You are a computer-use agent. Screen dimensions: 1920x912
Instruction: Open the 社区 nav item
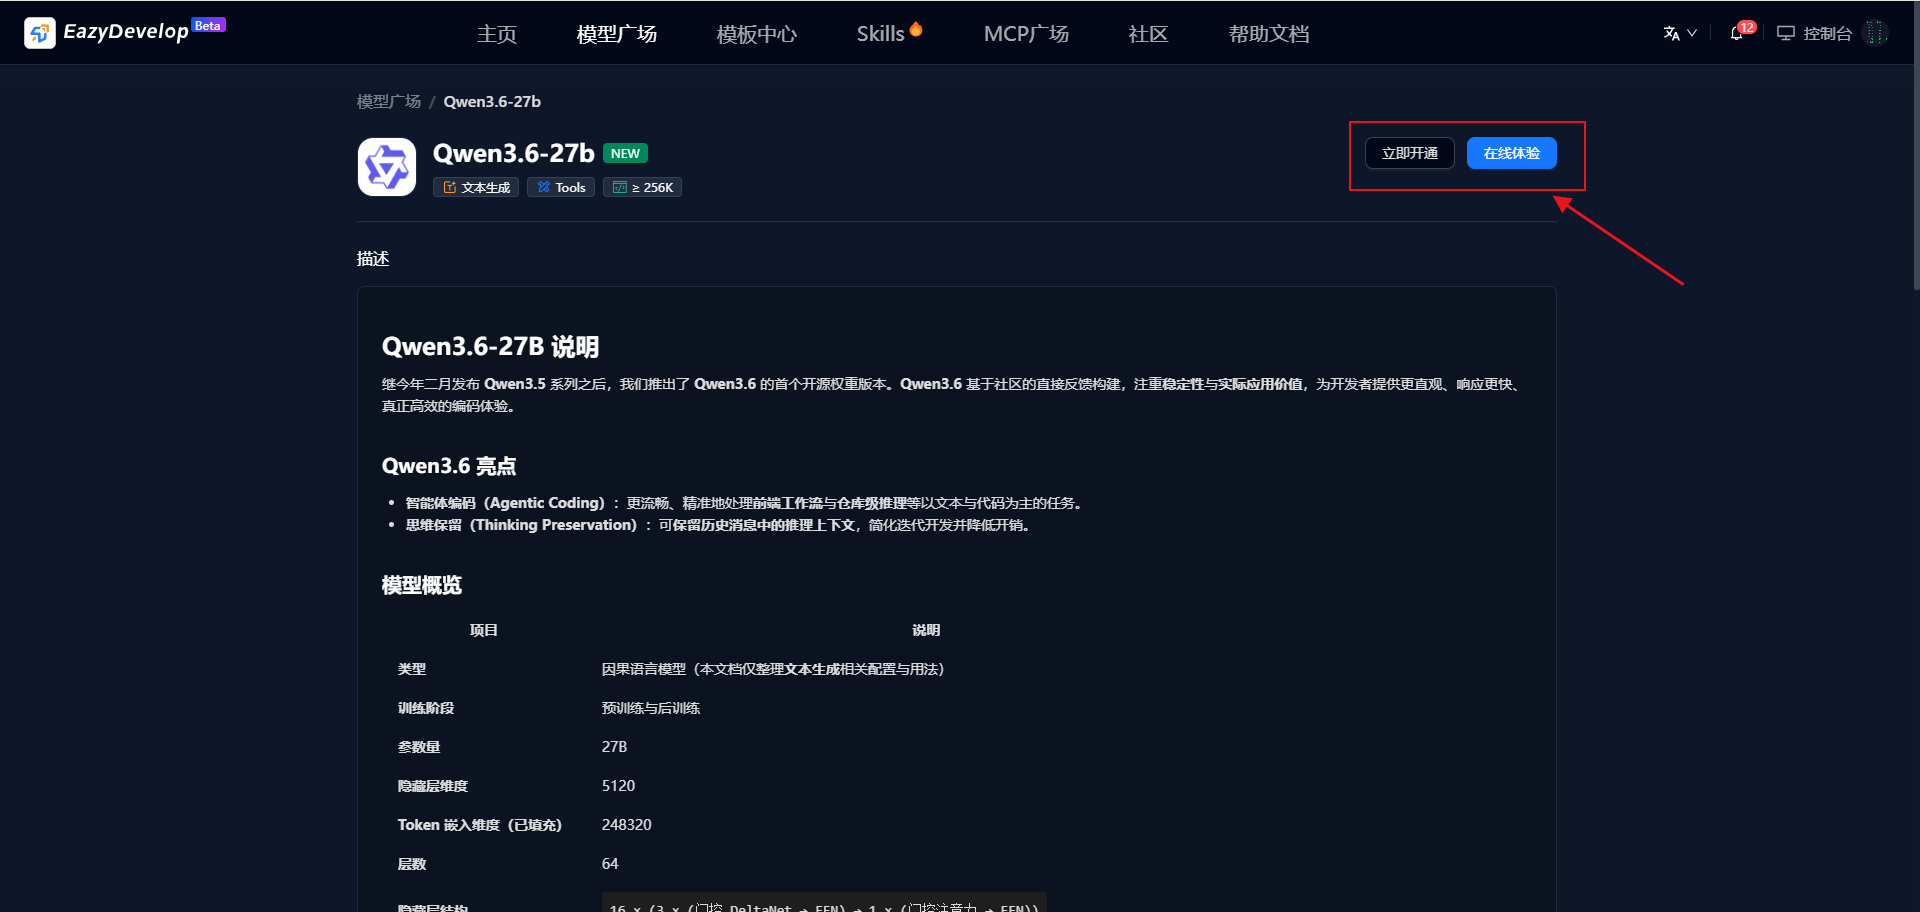(1148, 34)
